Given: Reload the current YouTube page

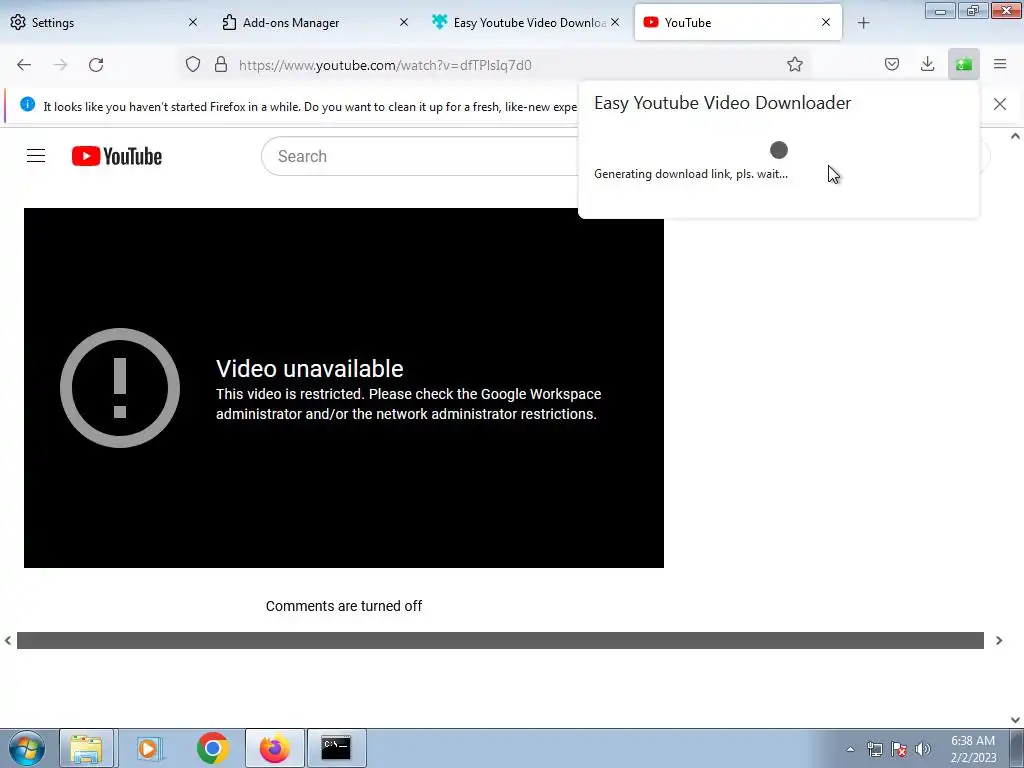Looking at the screenshot, I should 96,65.
